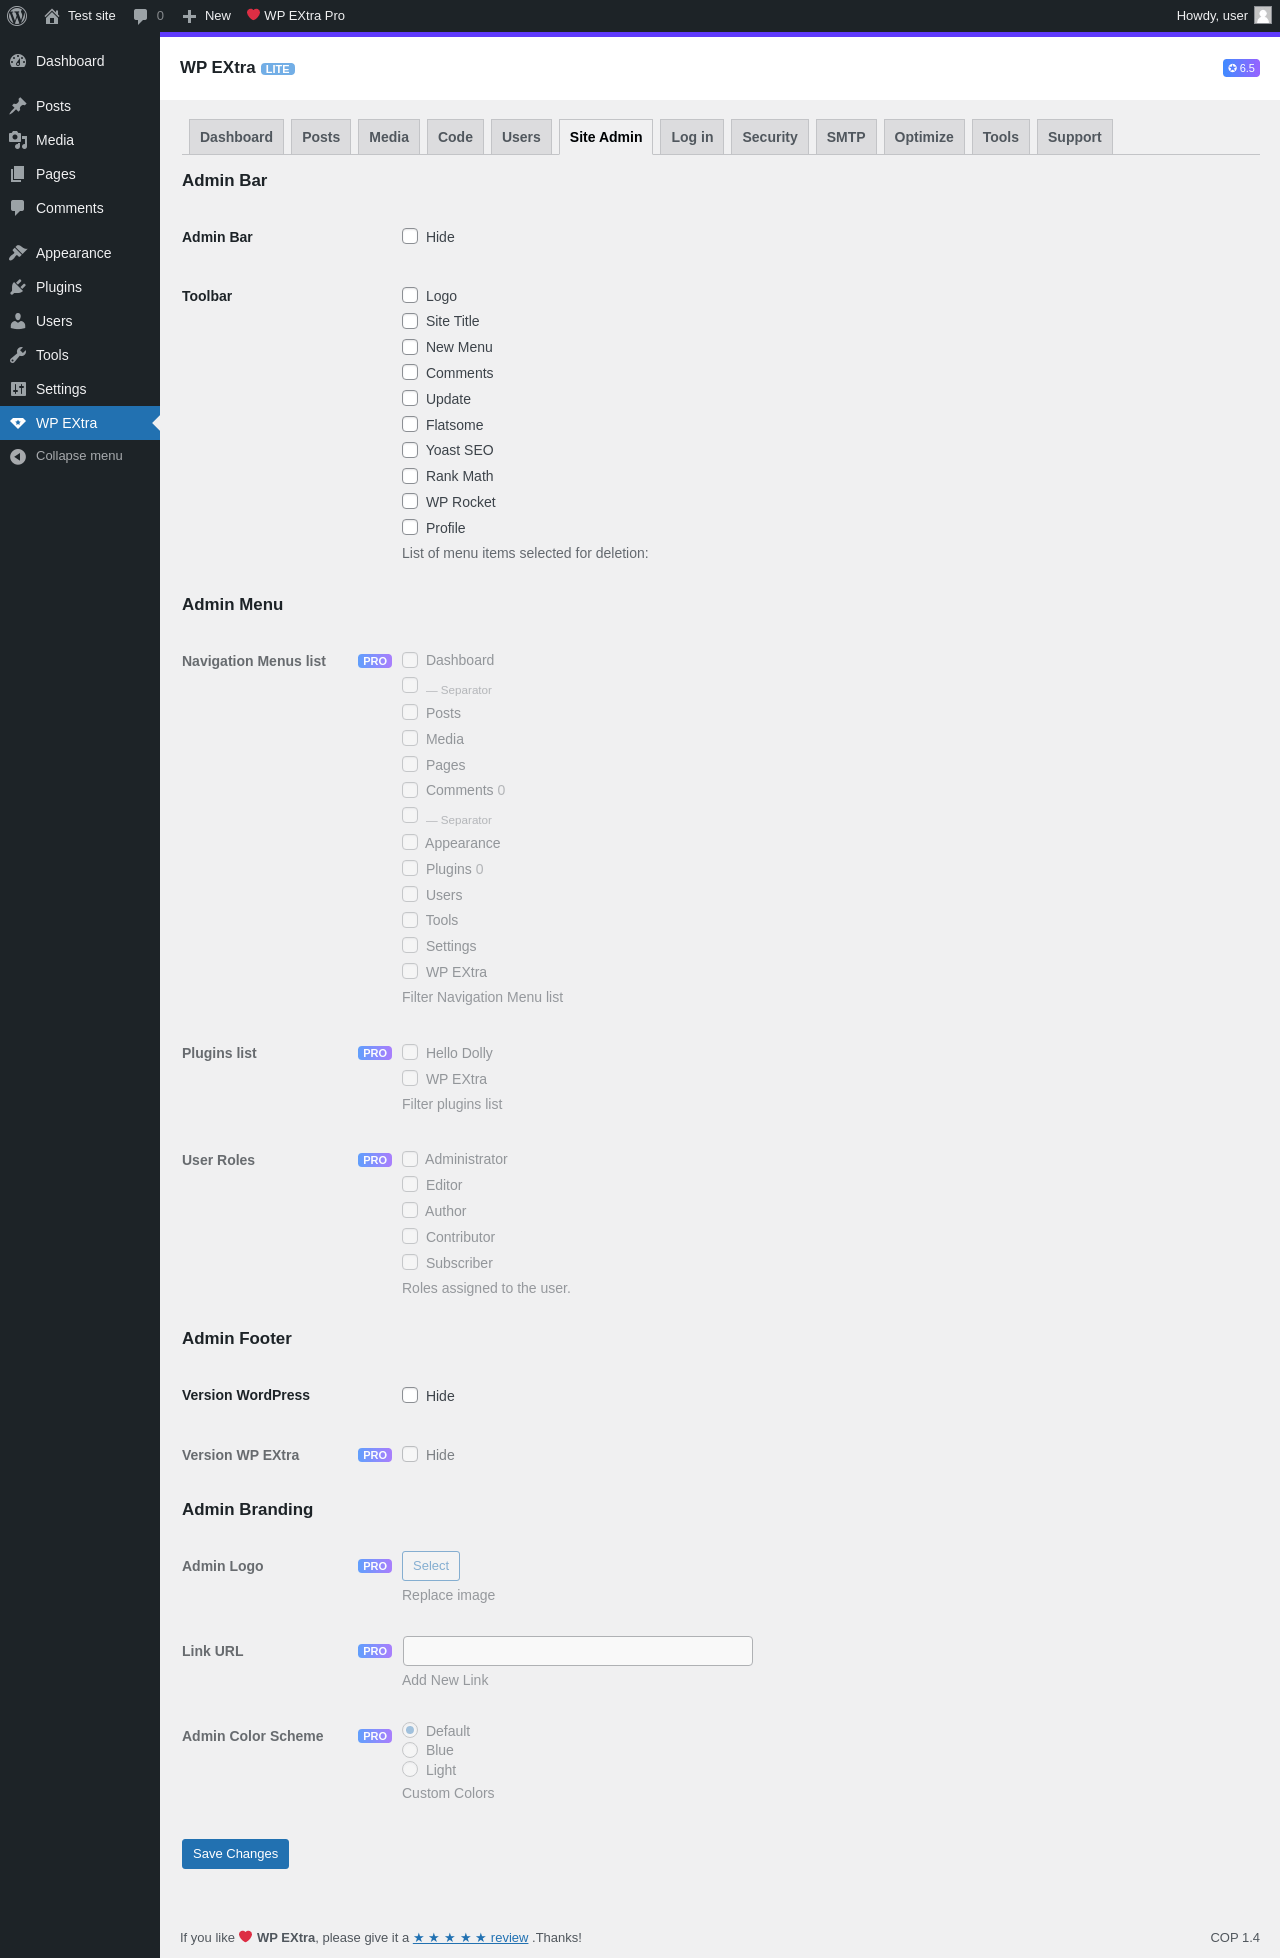Click the plus icon beside New
This screenshot has width=1280, height=1958.
[x=189, y=16]
